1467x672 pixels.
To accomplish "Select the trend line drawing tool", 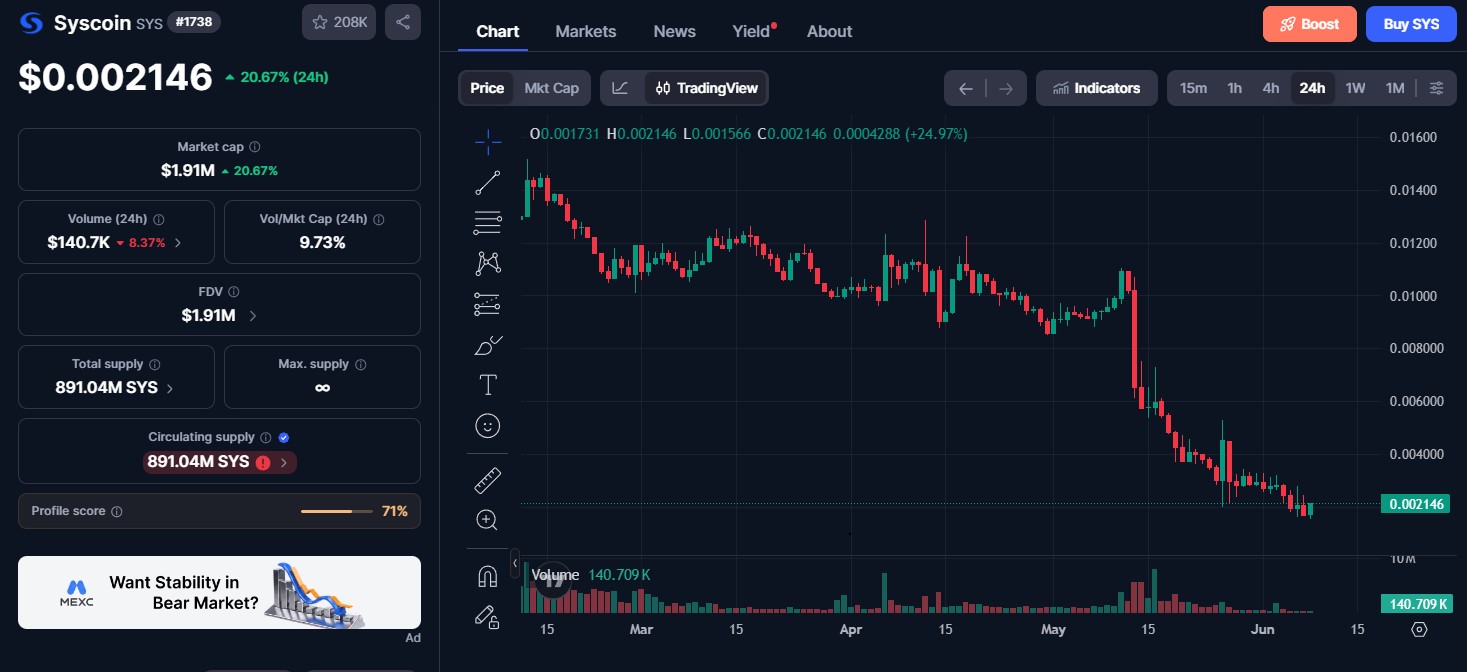I will (x=488, y=183).
